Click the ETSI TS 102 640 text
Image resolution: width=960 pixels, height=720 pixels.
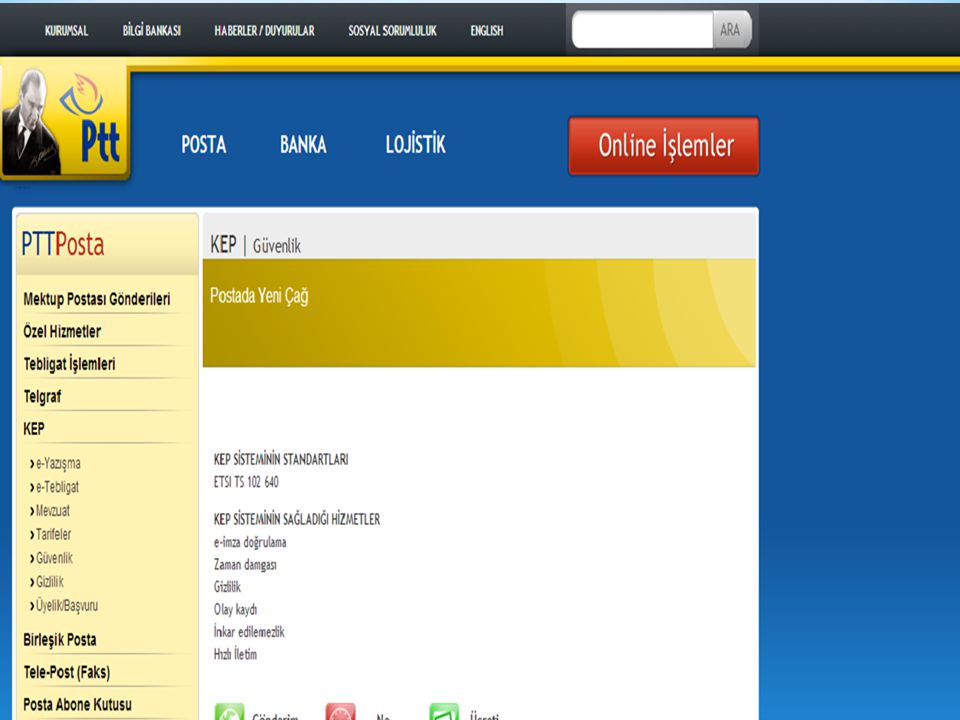point(246,482)
